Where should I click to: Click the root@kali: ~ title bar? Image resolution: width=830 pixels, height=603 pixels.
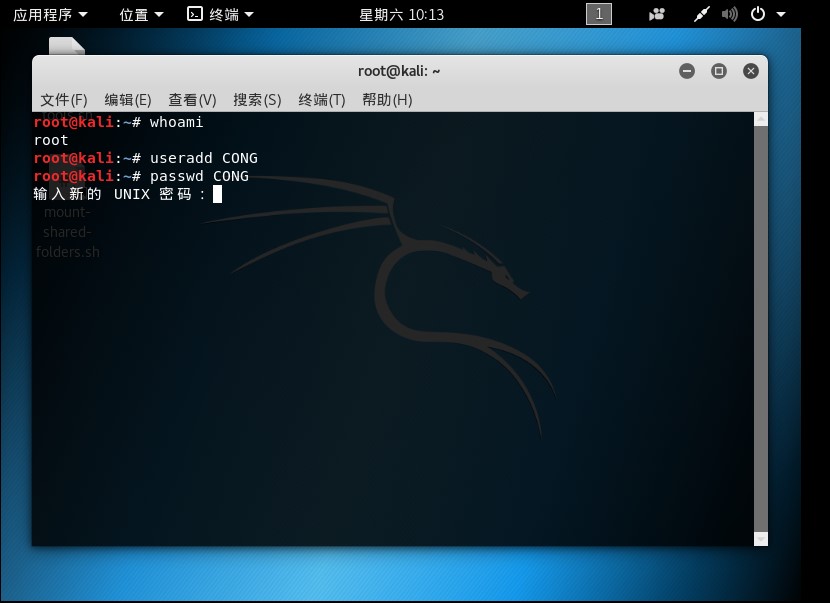coord(400,71)
